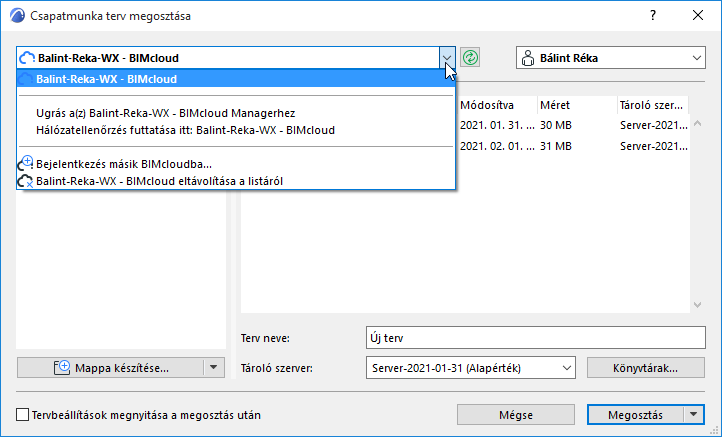722x437 pixels.
Task: Choose BIMcloud eltávolítása a listáról
Action: 159,181
